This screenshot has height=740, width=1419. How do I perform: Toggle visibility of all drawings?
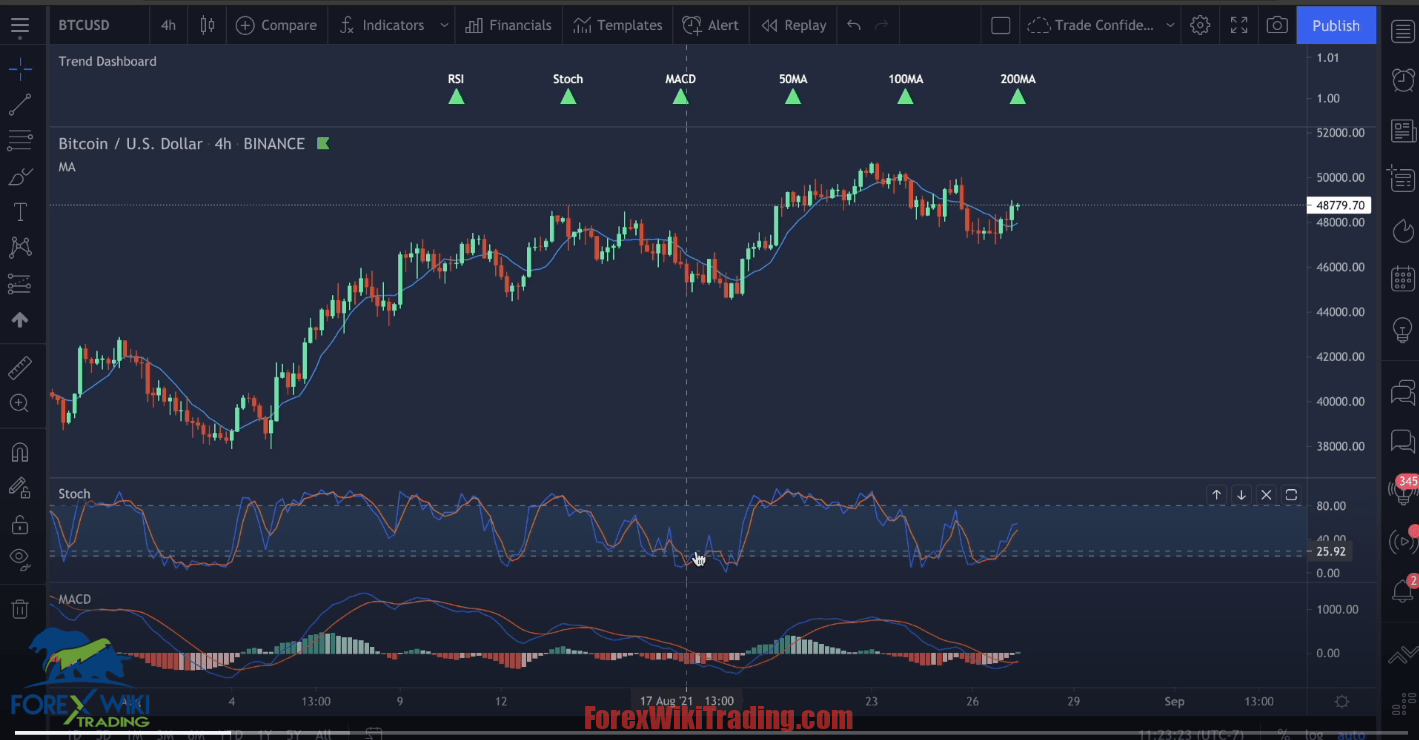point(20,559)
